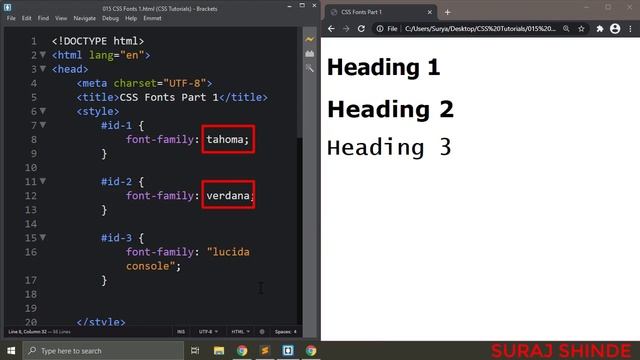Screen dimensions: 640x360
Task: Open second Chrome icon on taskbar
Action: pos(311,351)
